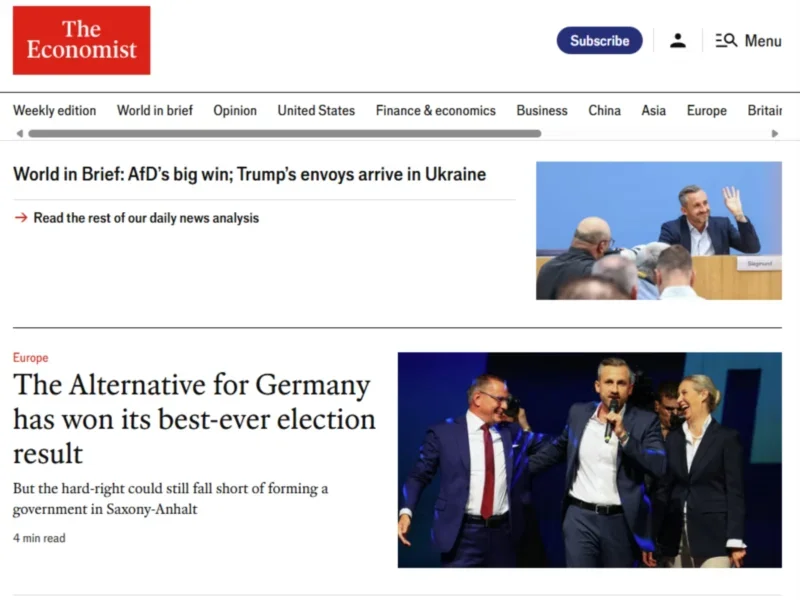Open the AfD stage celebration photo

pos(590,460)
